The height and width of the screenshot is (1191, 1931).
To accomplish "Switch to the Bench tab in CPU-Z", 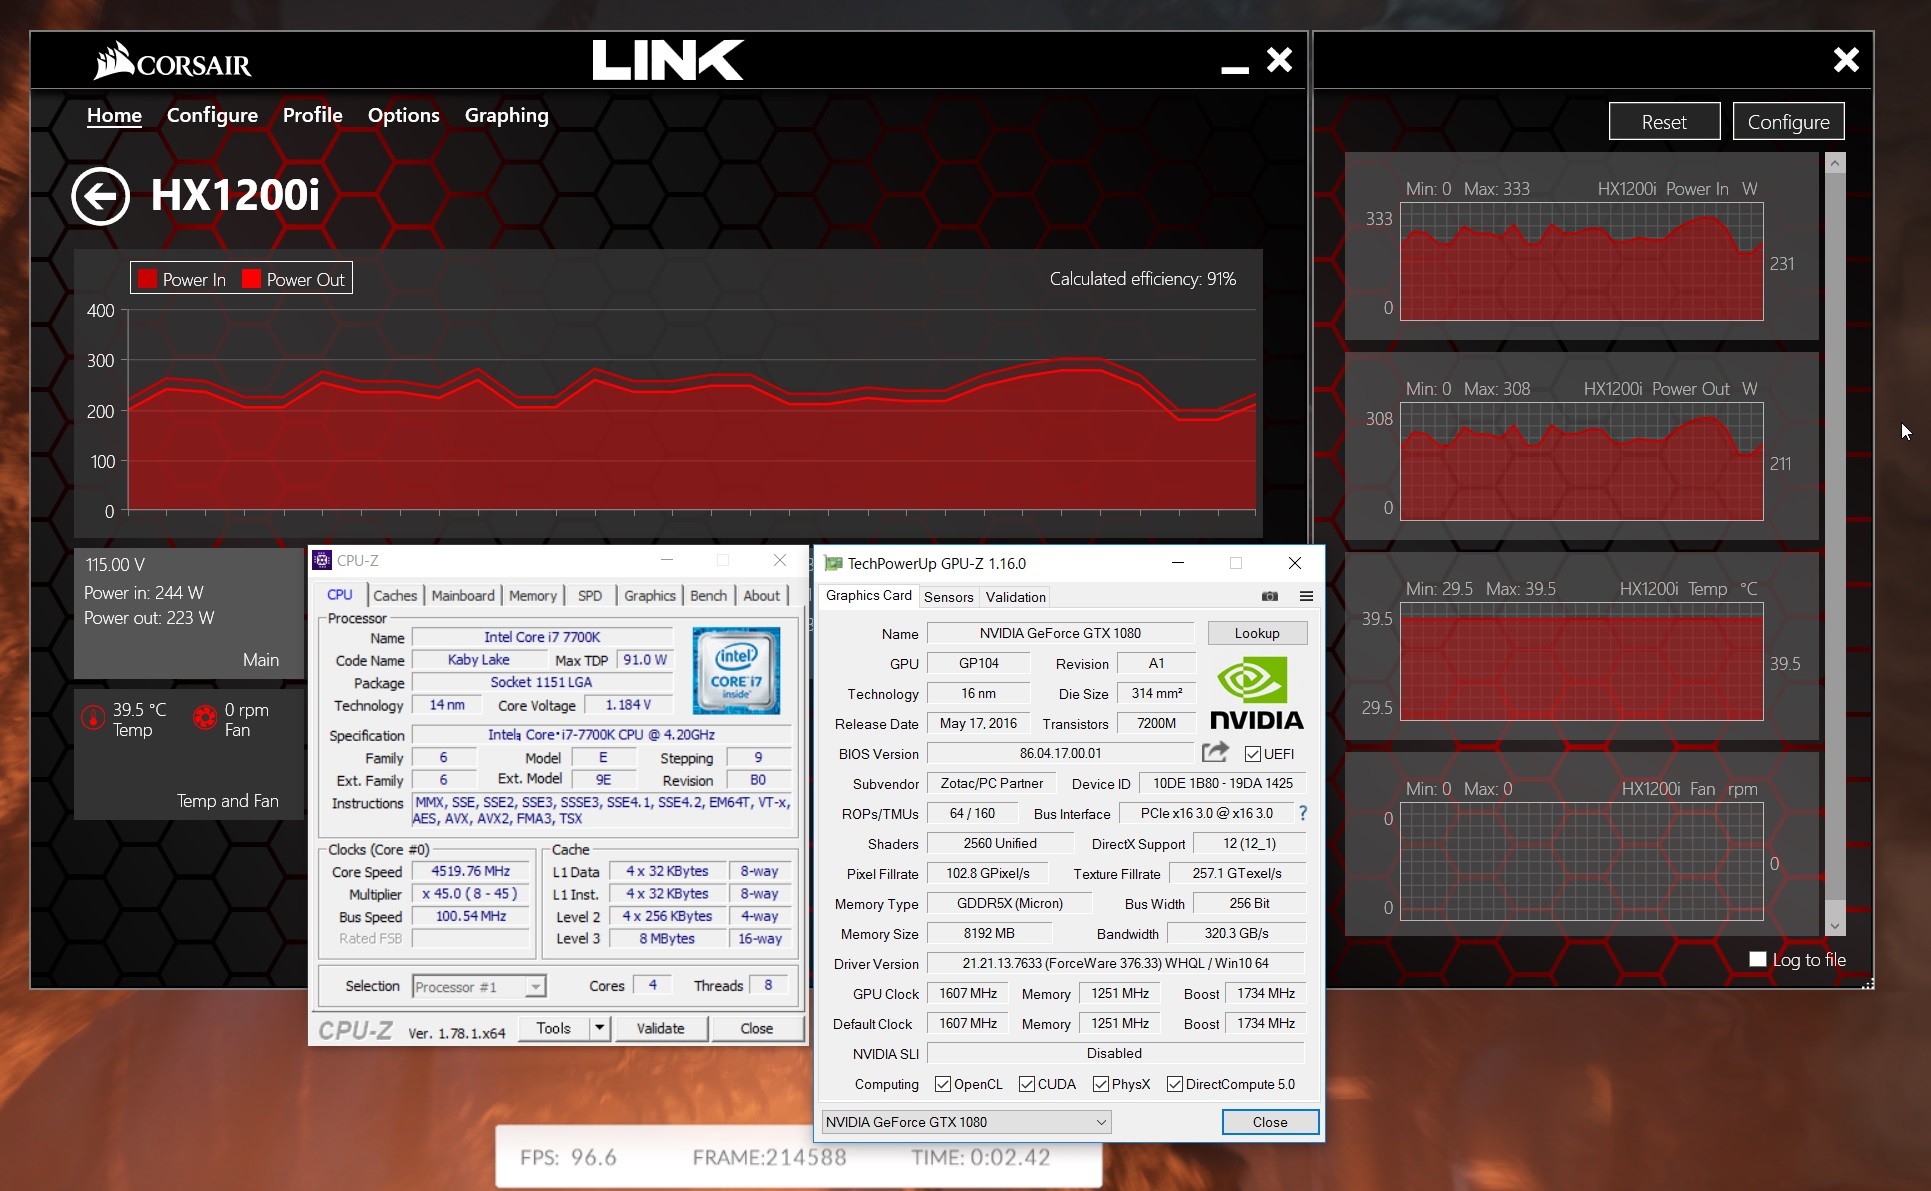I will click(709, 595).
